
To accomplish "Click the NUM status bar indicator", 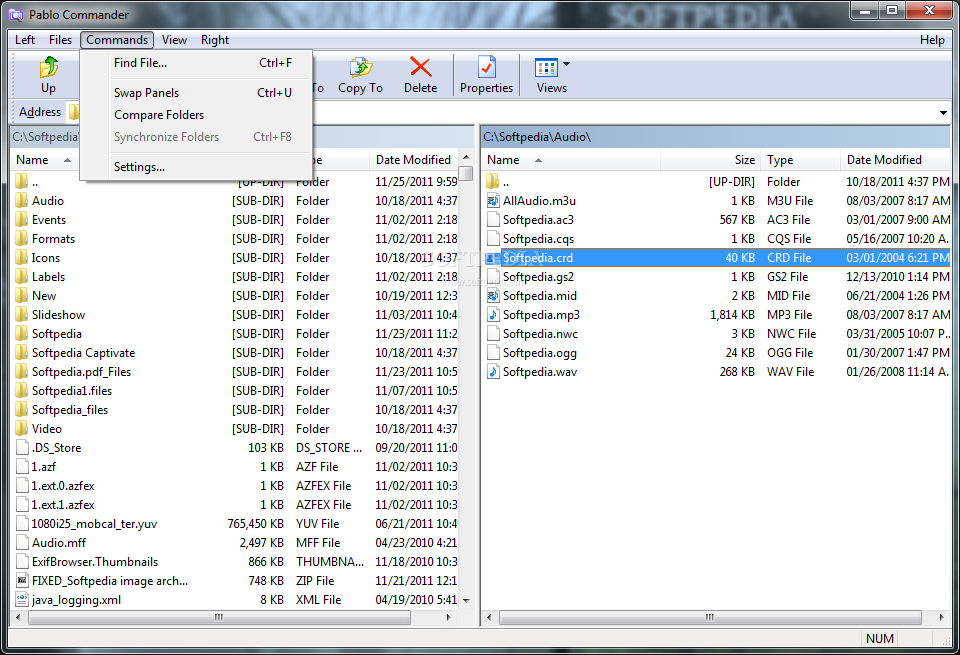I will point(880,638).
